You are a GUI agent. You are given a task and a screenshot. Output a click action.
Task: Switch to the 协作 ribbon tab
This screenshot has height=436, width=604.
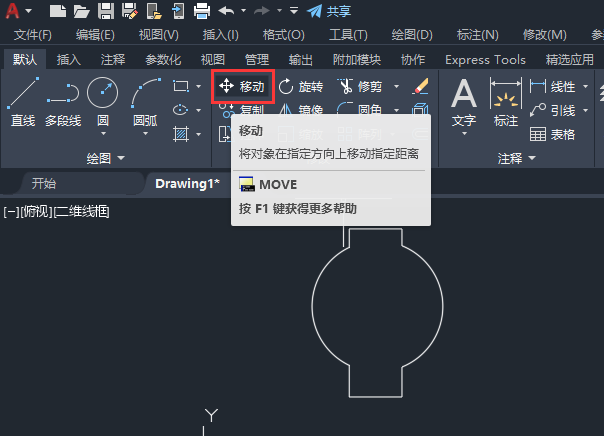[x=413, y=60]
